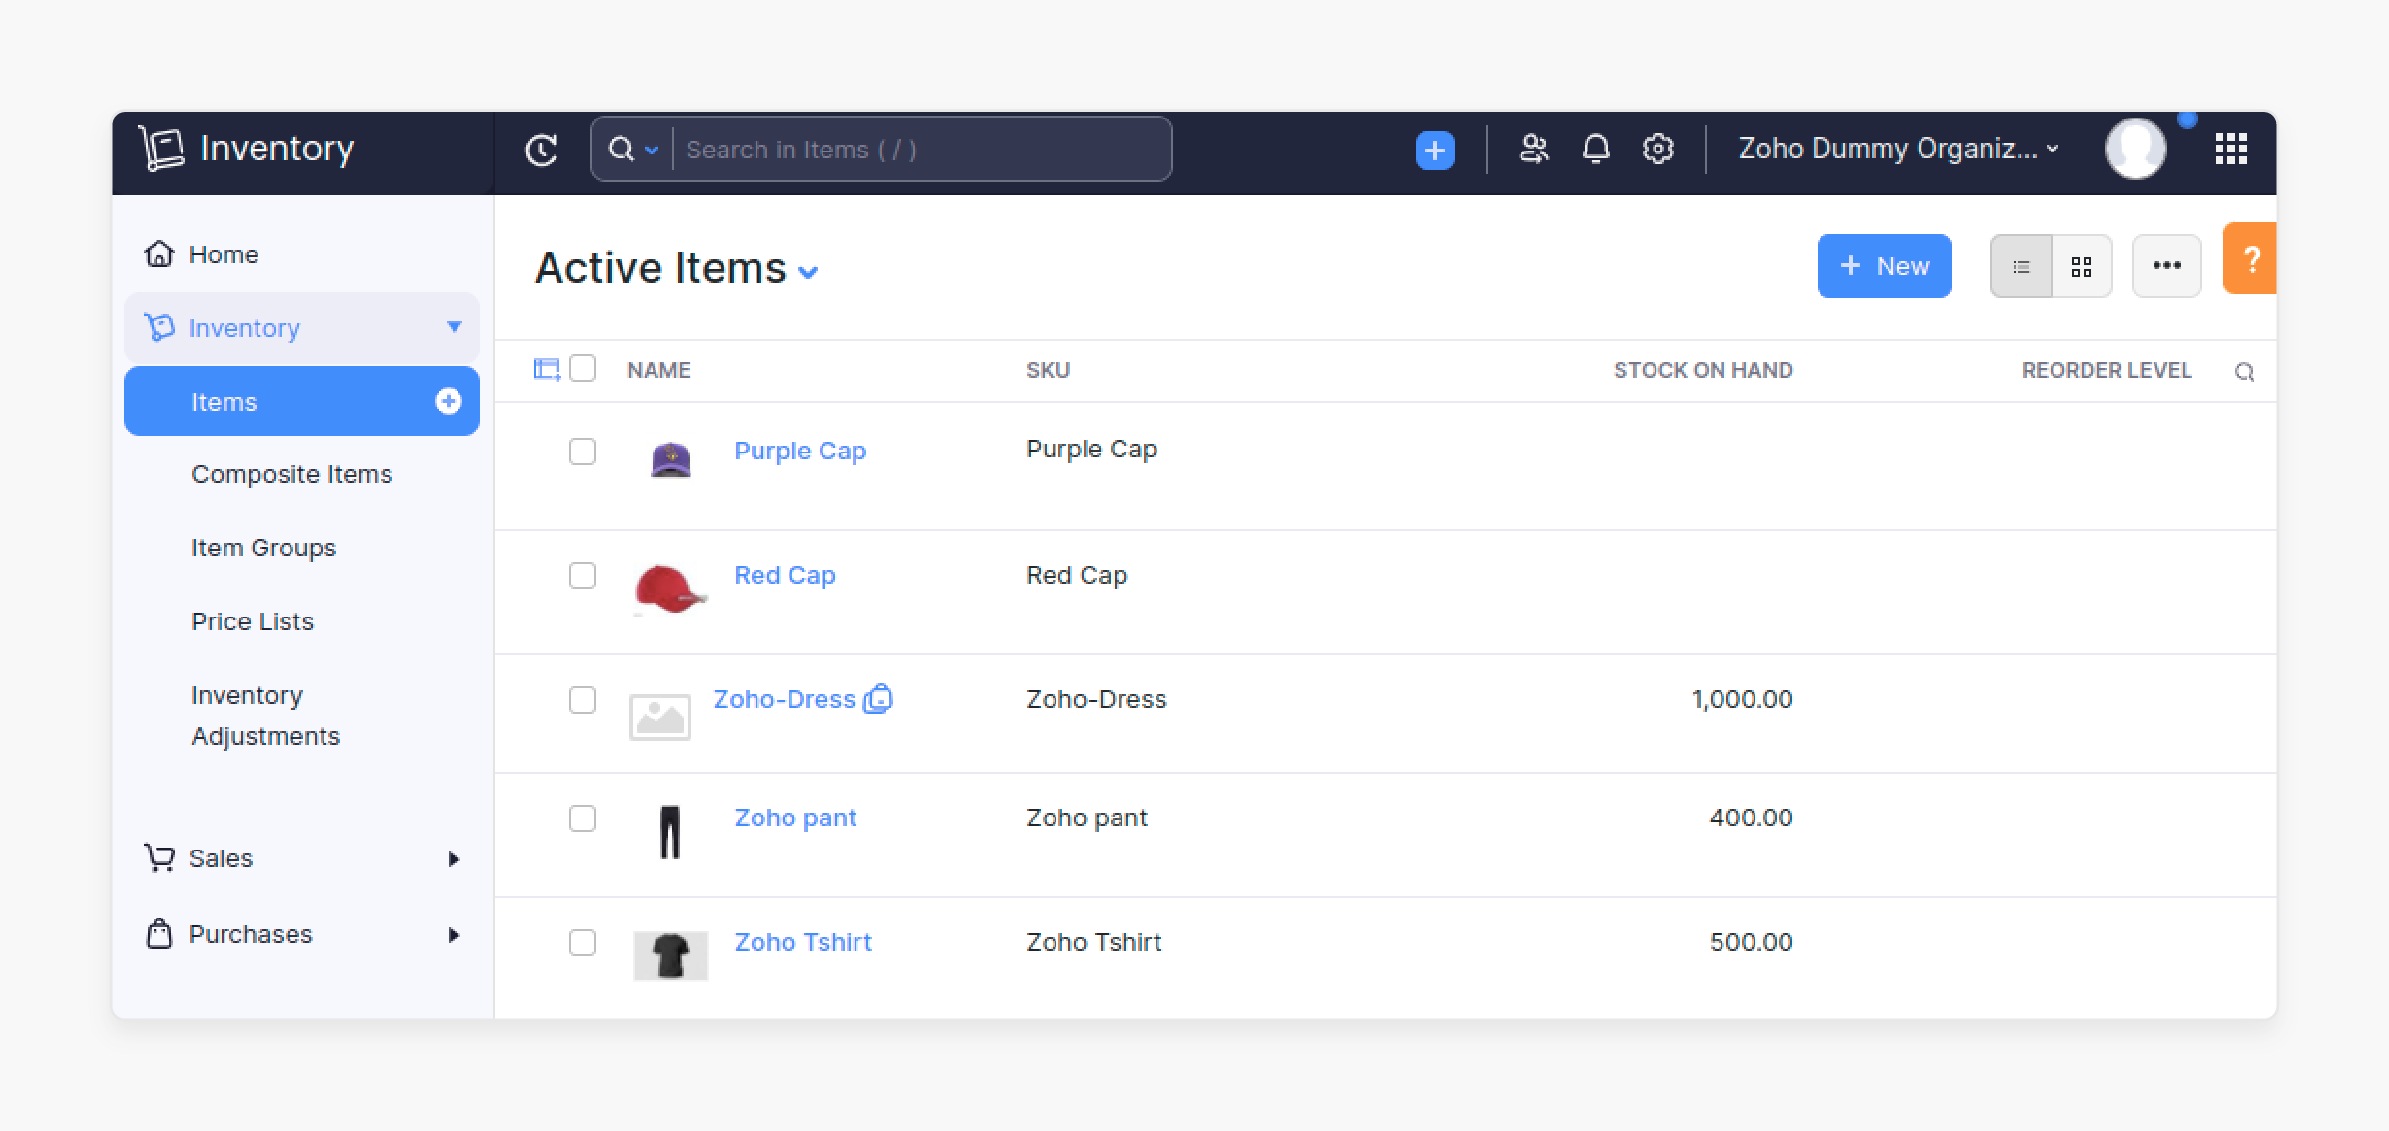The image size is (2389, 1131).
Task: Click the Zoho Tshirt thumbnail image
Action: pos(670,955)
